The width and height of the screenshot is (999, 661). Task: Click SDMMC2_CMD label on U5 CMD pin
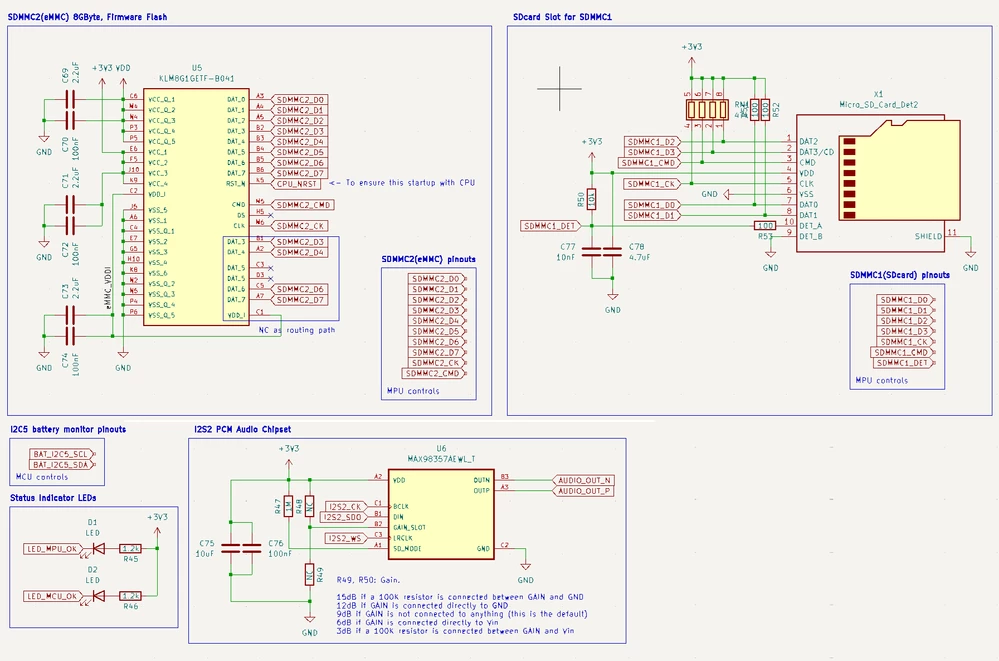tap(303, 205)
